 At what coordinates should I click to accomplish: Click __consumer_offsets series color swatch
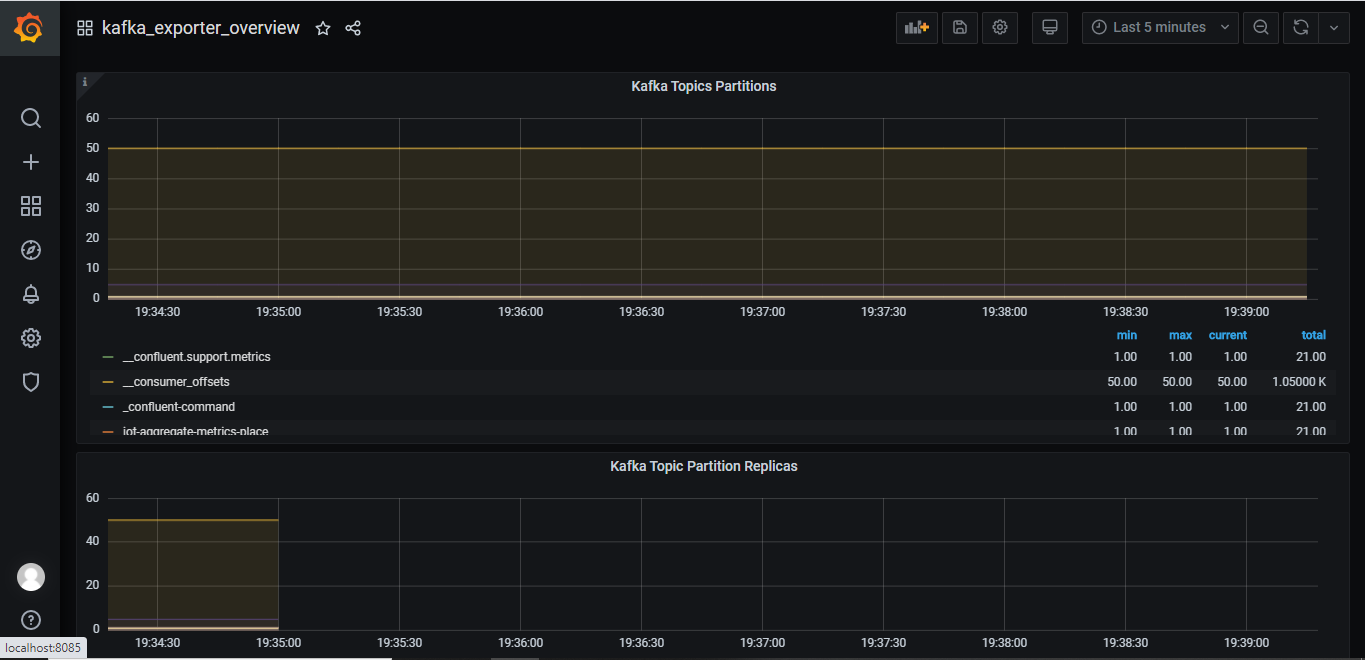(108, 382)
